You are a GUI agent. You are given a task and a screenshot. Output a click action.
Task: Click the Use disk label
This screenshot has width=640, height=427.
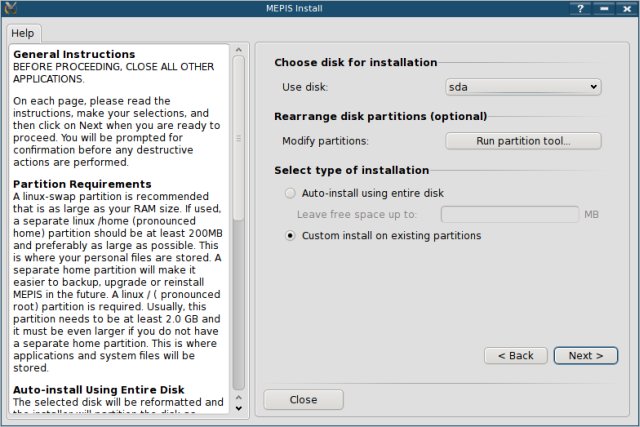click(305, 87)
